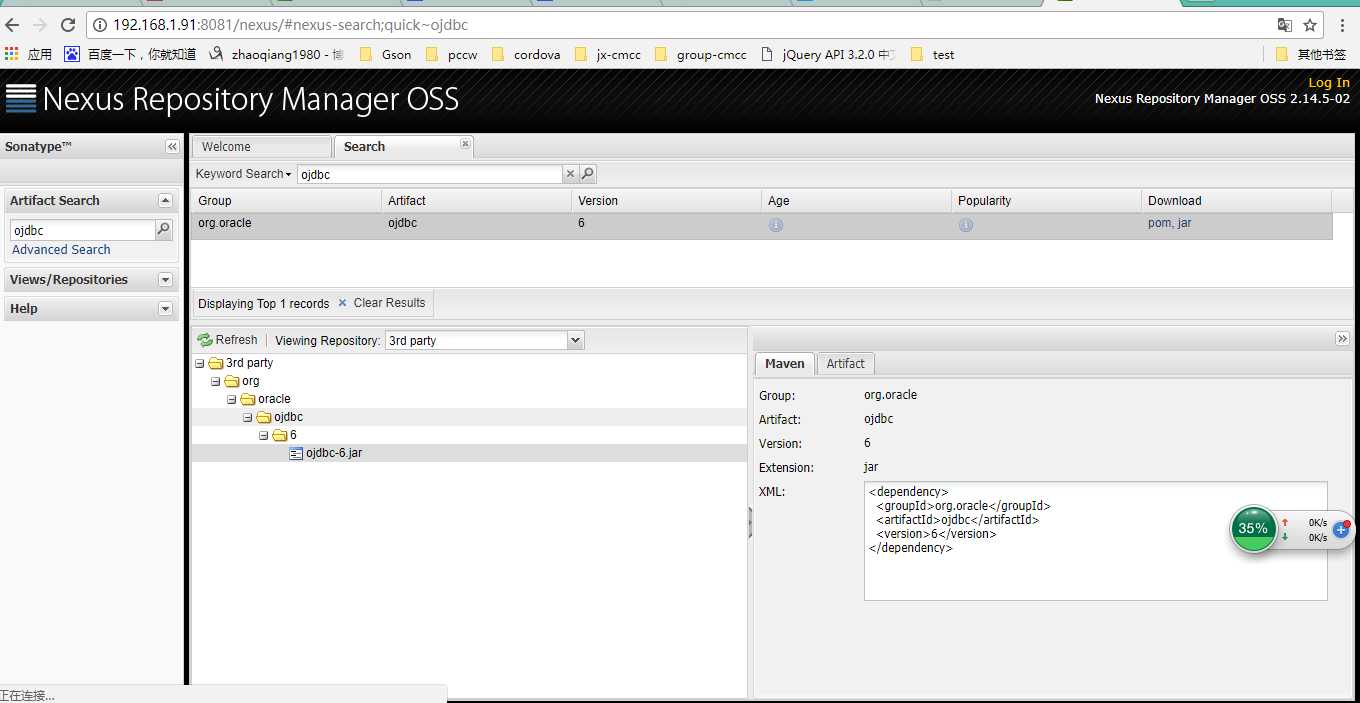Sort by Group column header
The image size is (1360, 703).
click(286, 201)
